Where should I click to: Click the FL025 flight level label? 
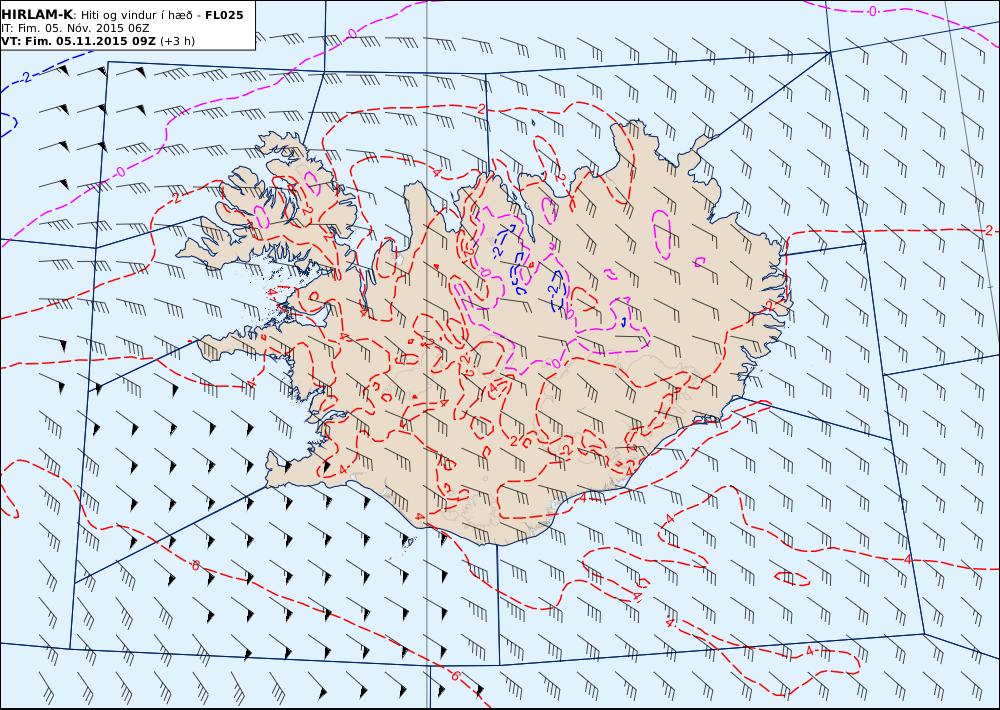tap(224, 15)
